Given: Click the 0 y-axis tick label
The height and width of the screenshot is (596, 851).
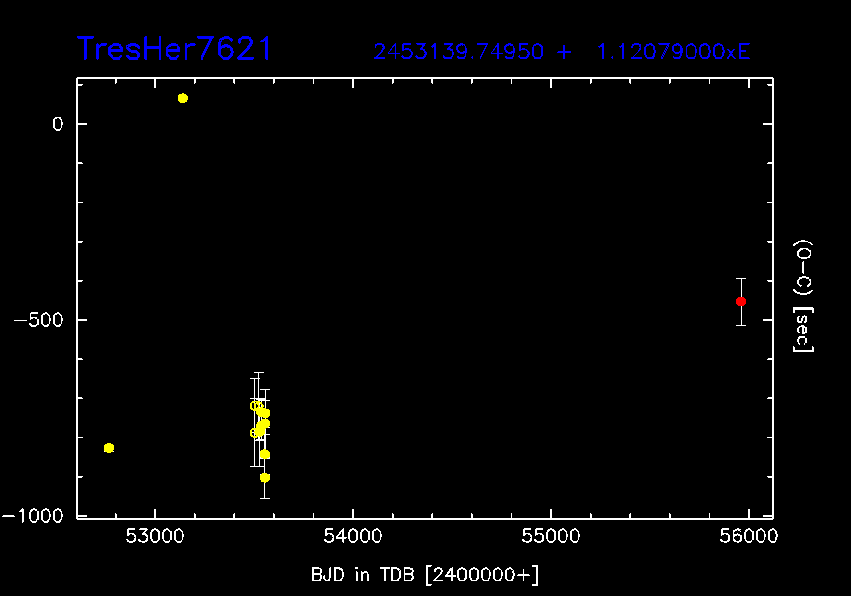Looking at the screenshot, I should tap(57, 124).
